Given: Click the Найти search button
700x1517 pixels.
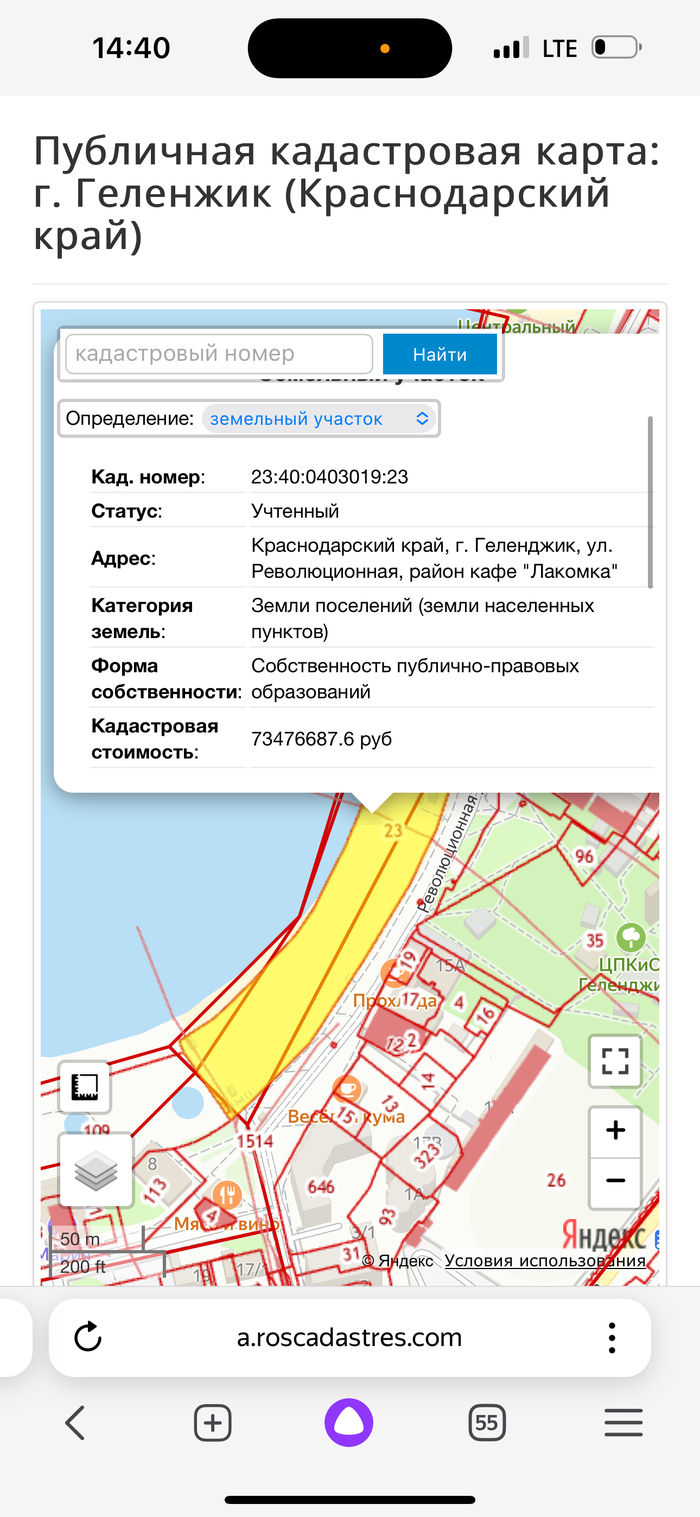Looking at the screenshot, I should (x=439, y=354).
